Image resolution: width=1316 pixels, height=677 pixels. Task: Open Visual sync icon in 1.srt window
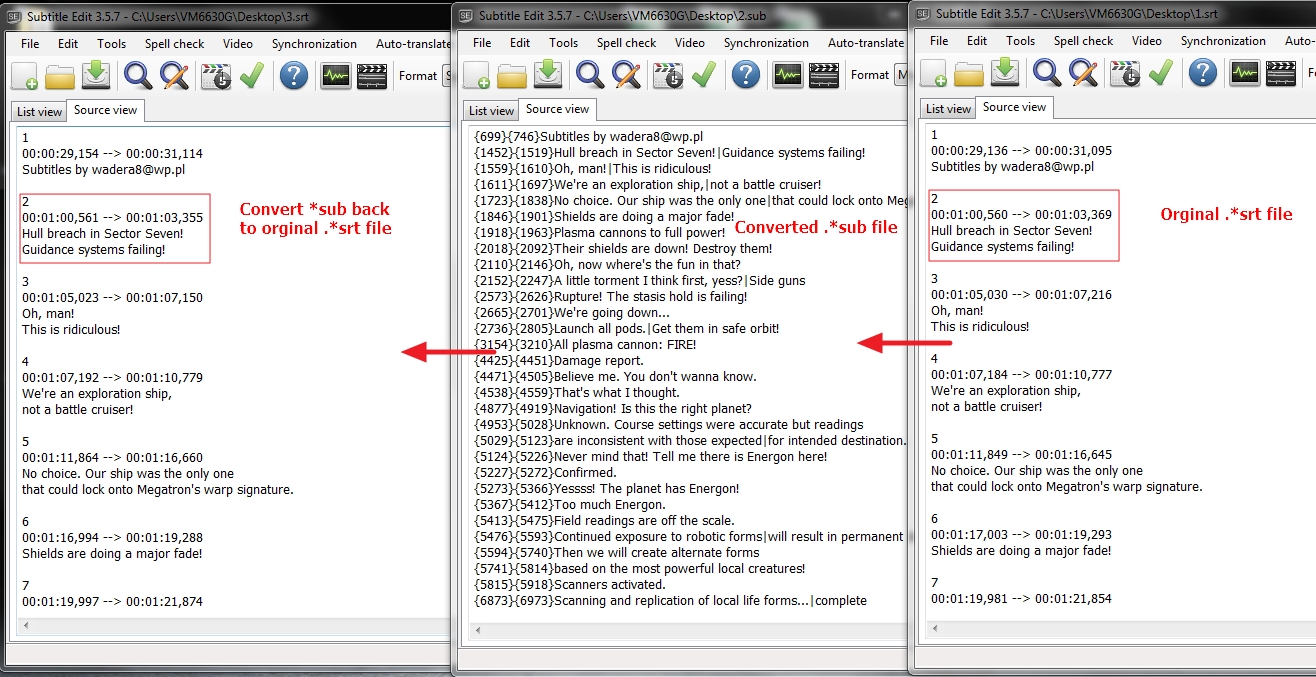(1125, 73)
